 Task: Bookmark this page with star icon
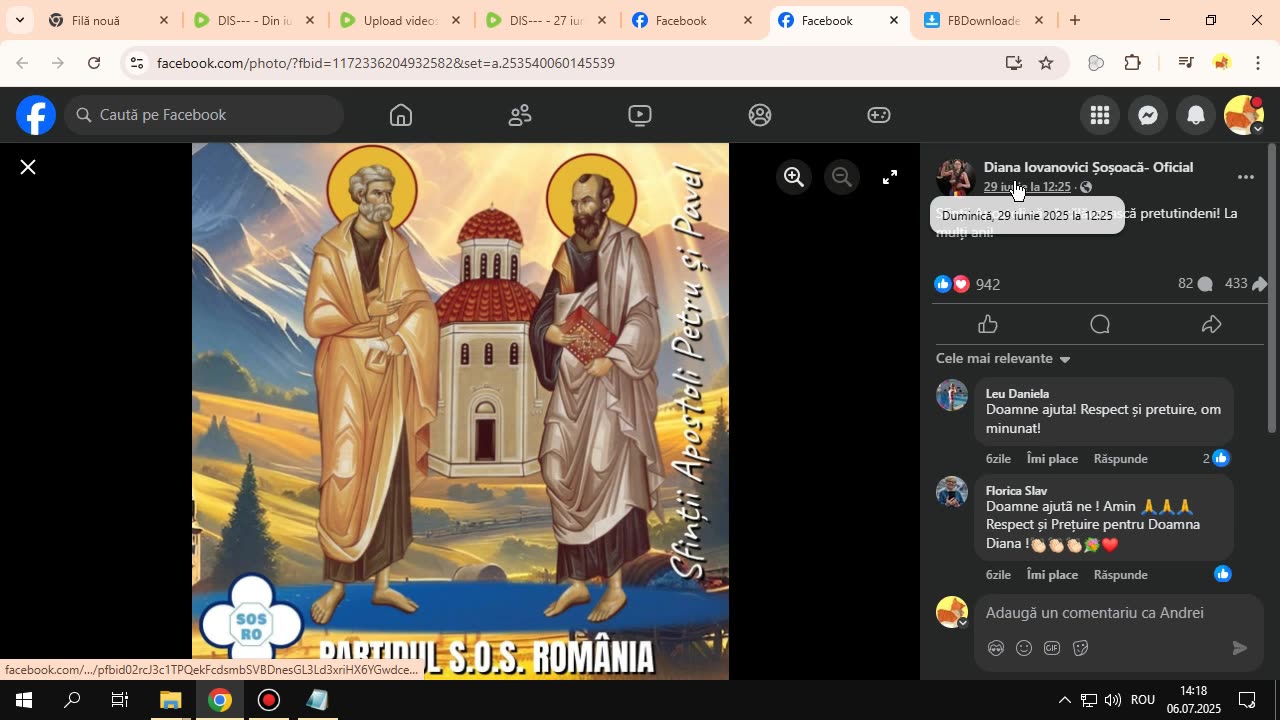pos(1046,63)
